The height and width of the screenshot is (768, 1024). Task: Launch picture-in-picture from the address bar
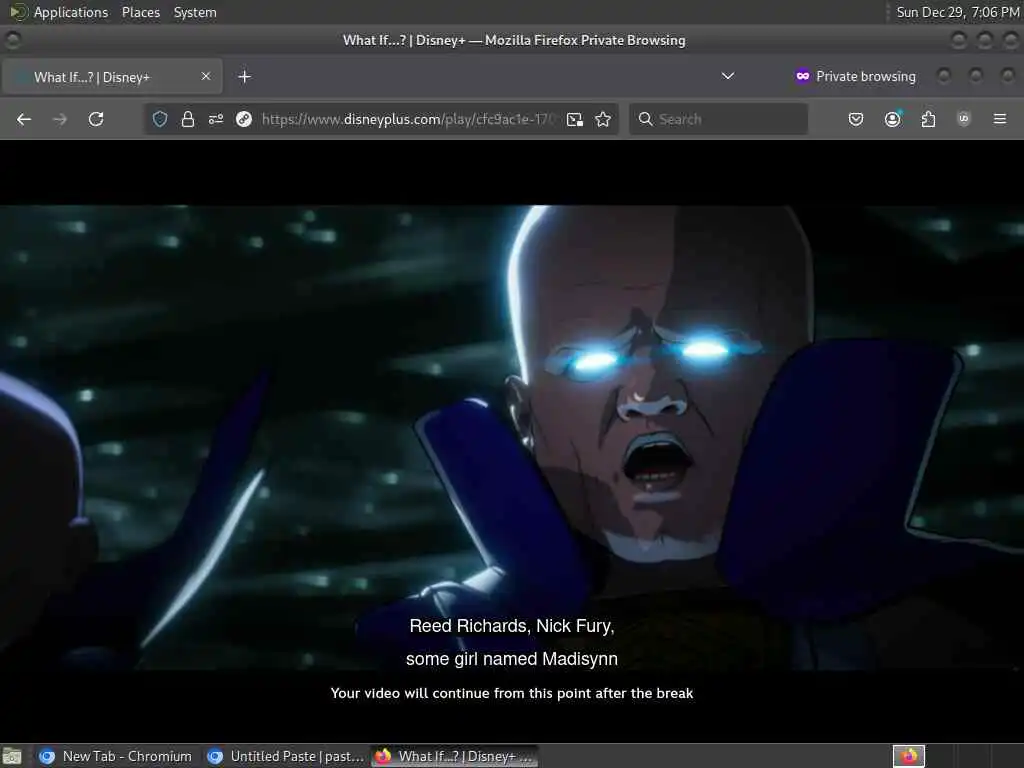(575, 119)
